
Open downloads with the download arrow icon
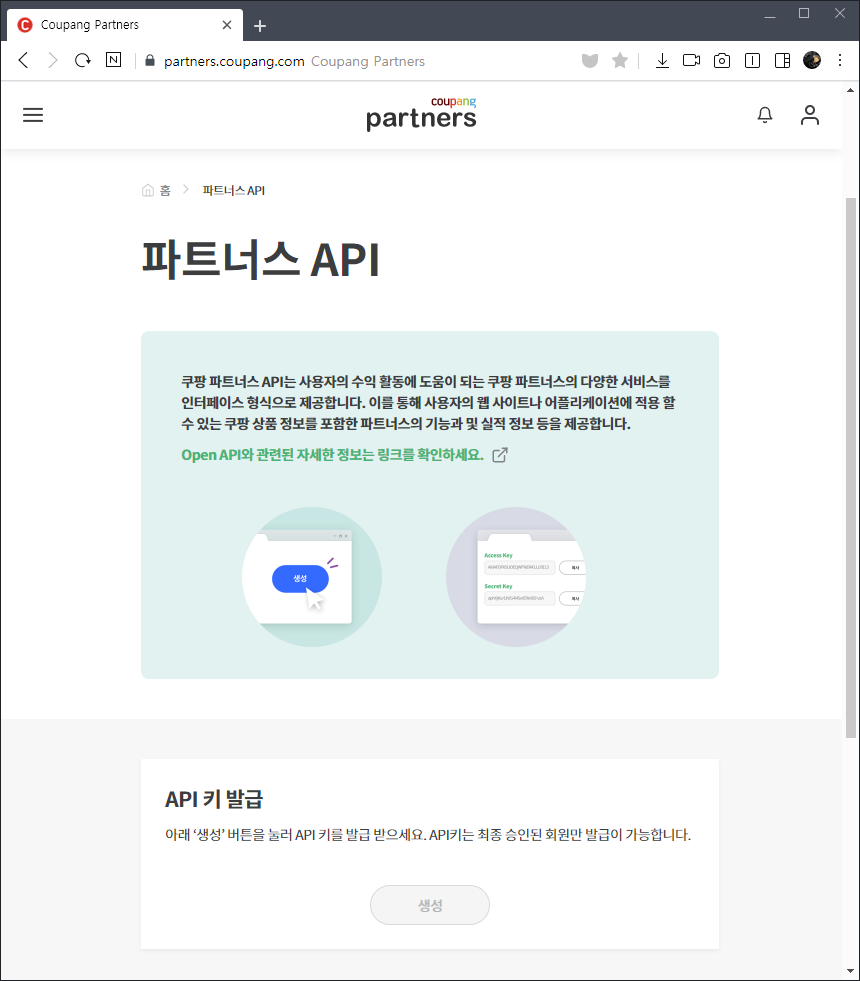662,61
